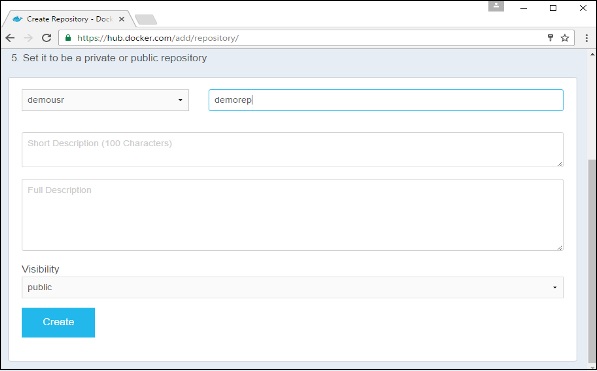Click the Docker whale favicon on tab
The image size is (597, 371).
tap(18, 19)
